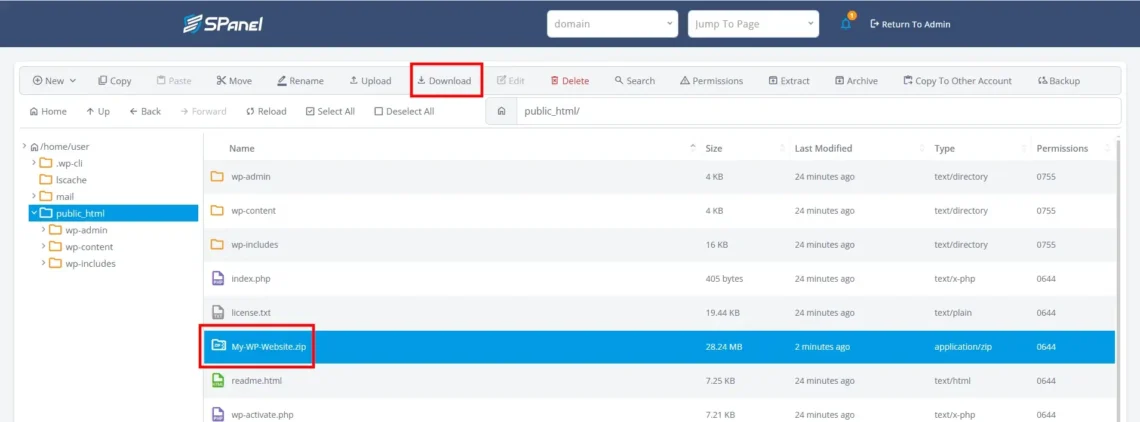Click the Move toolbar button
1140x422 pixels.
pos(234,81)
